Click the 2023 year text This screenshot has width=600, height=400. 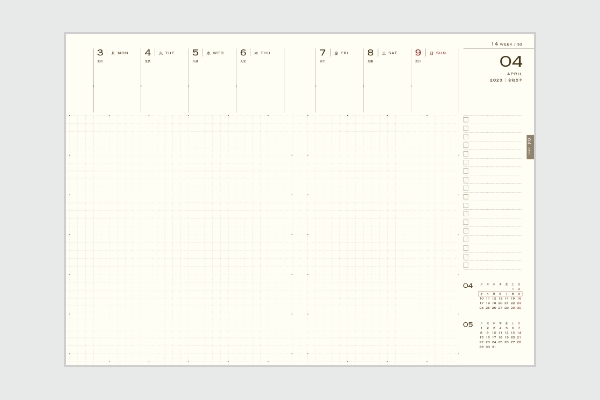[x=496, y=81]
